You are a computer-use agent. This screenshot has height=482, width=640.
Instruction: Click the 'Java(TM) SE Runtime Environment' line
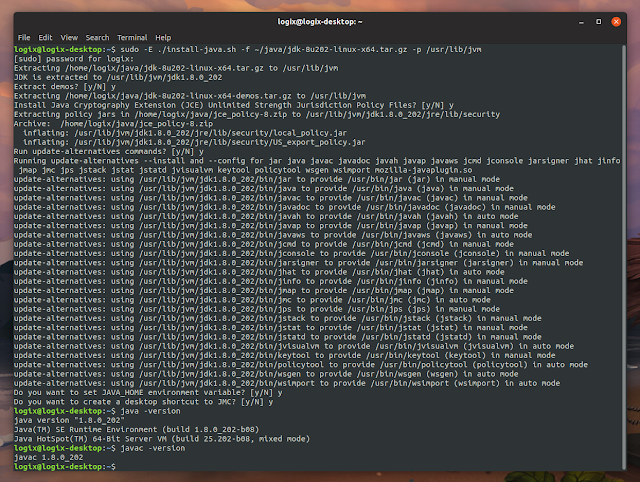pos(136,430)
